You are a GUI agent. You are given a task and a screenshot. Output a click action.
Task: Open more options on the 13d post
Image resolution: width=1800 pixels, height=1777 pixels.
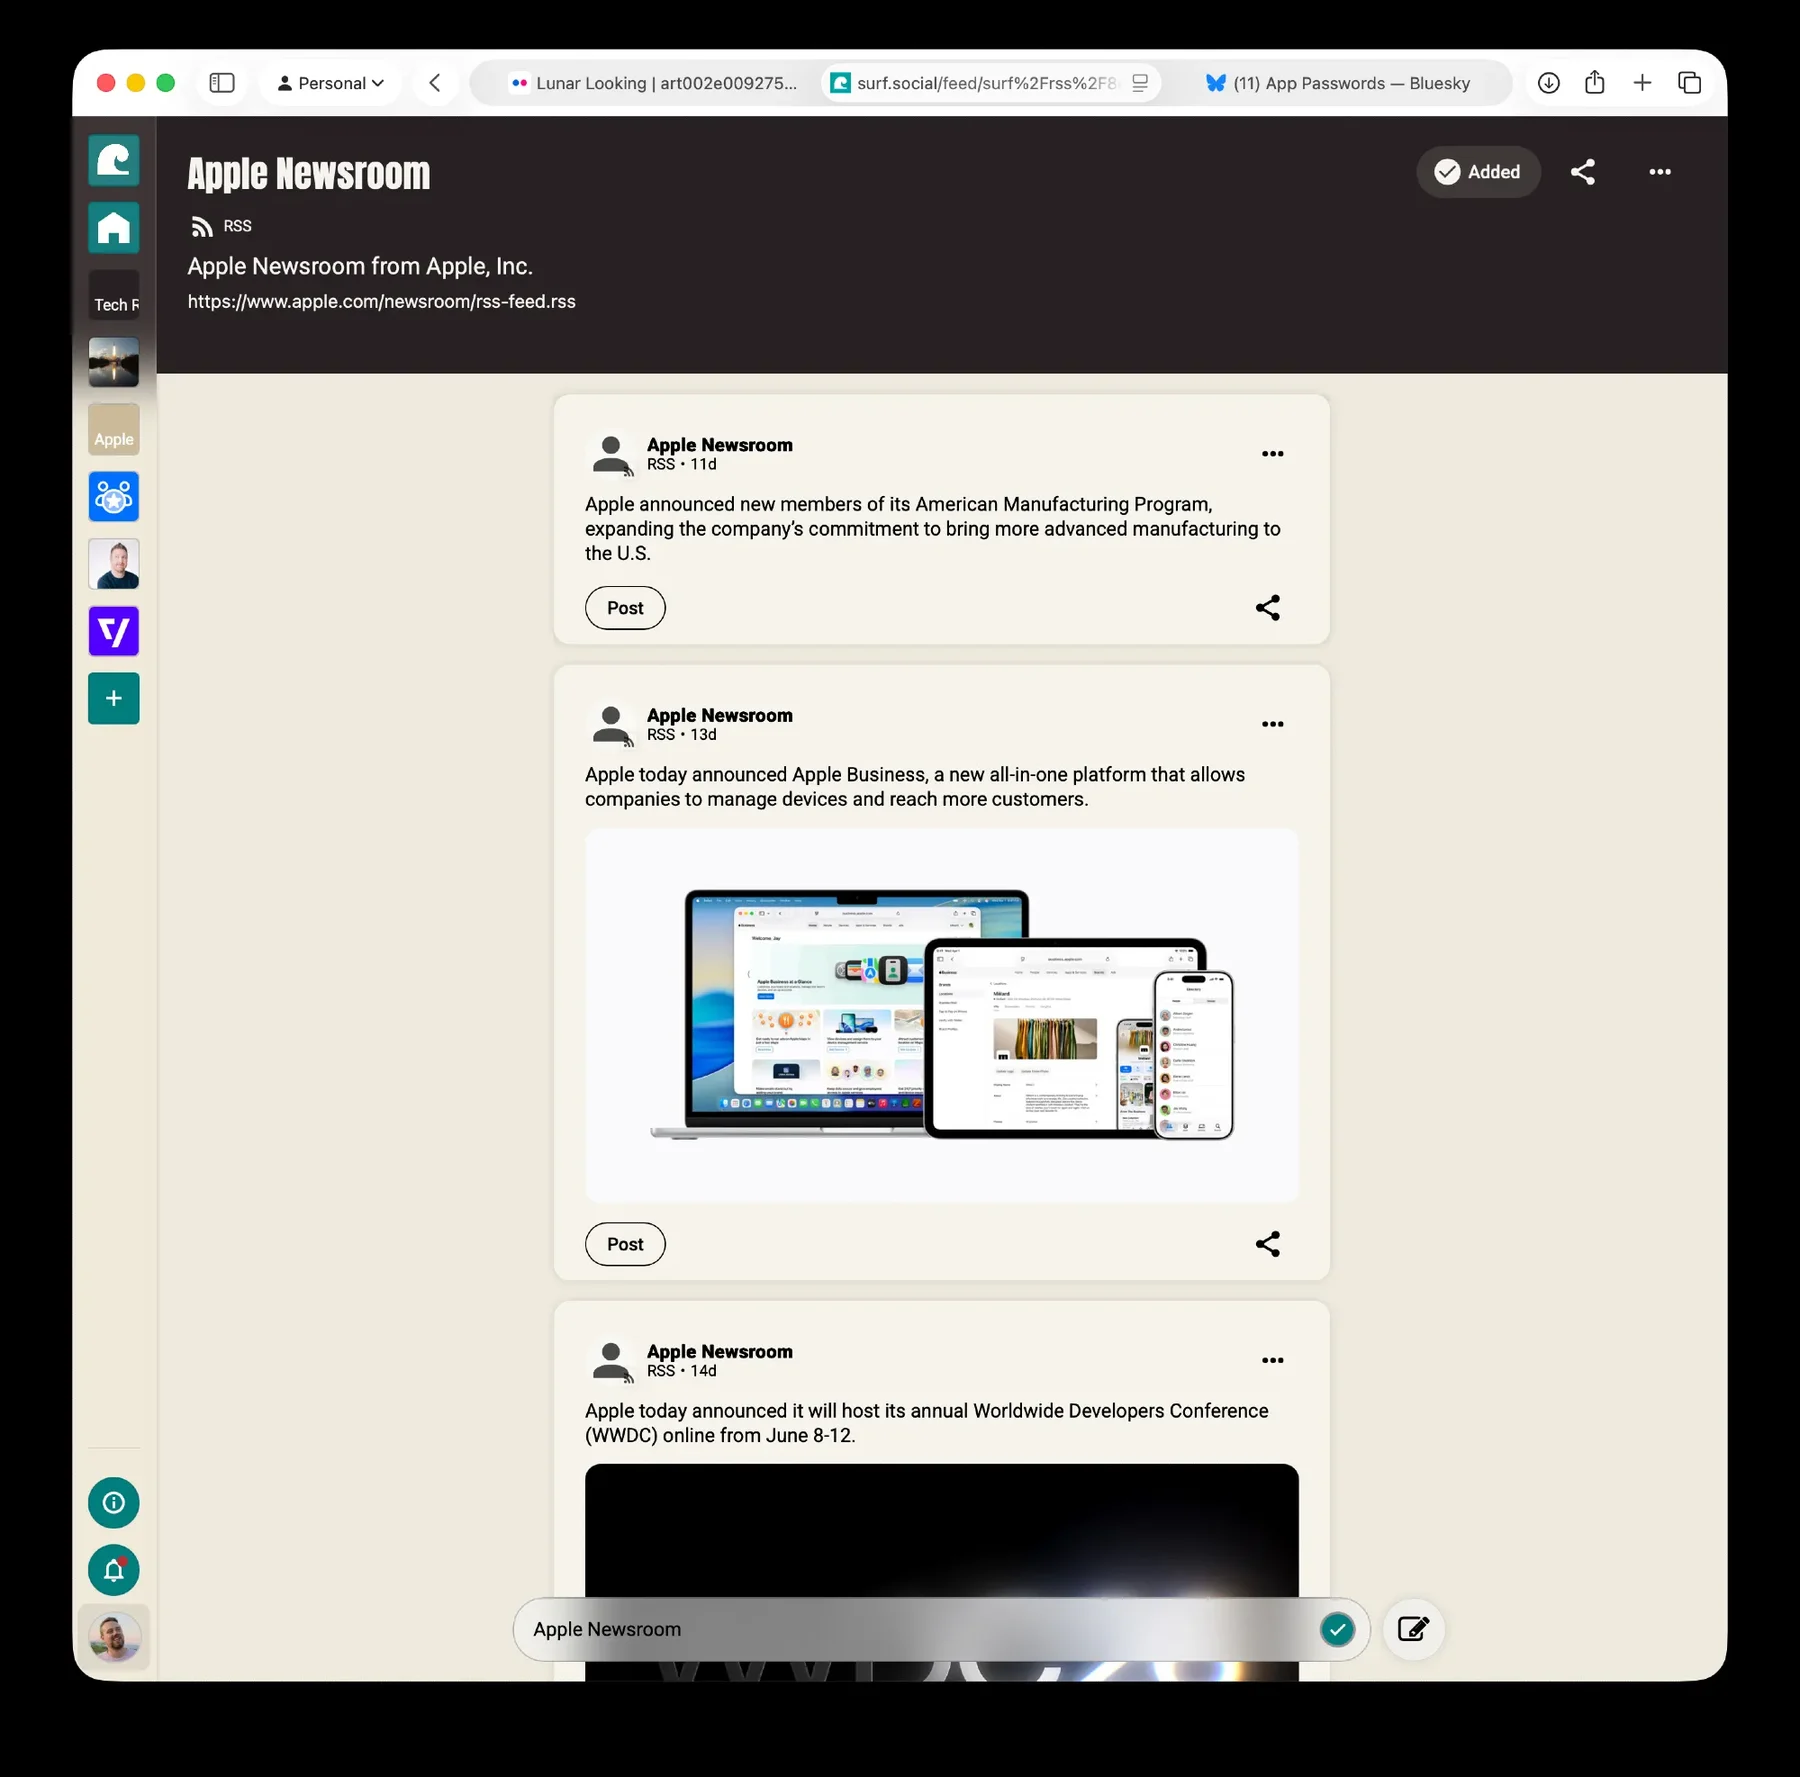tap(1272, 724)
